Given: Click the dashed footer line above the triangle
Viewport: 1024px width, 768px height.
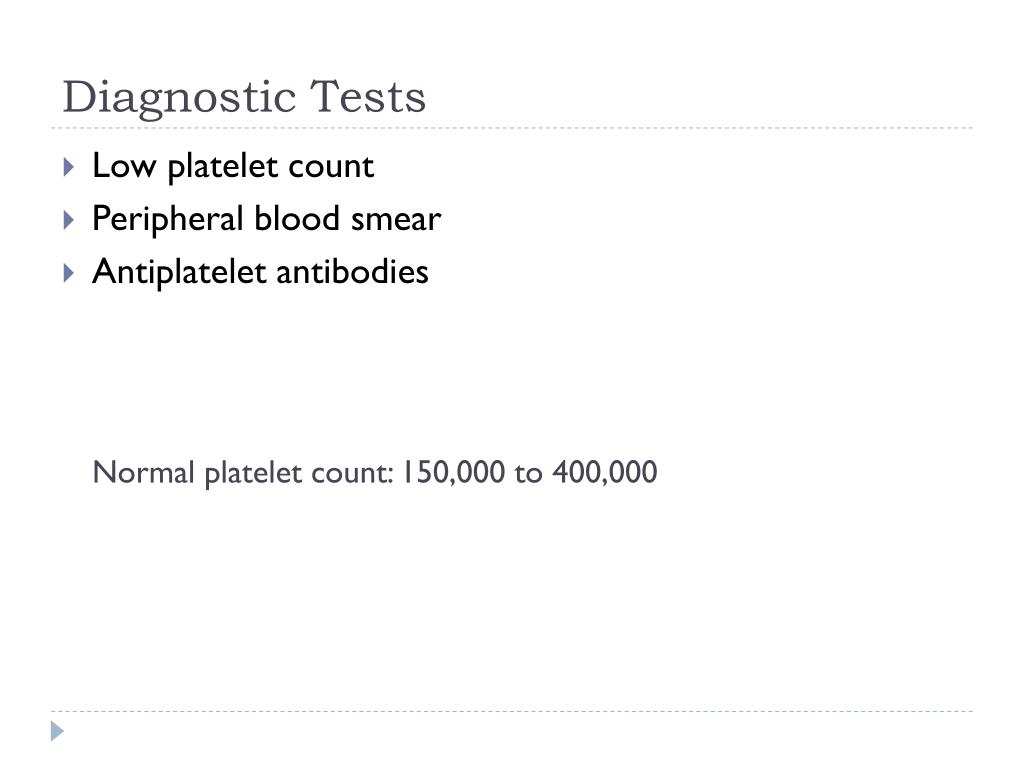Looking at the screenshot, I should (512, 711).
